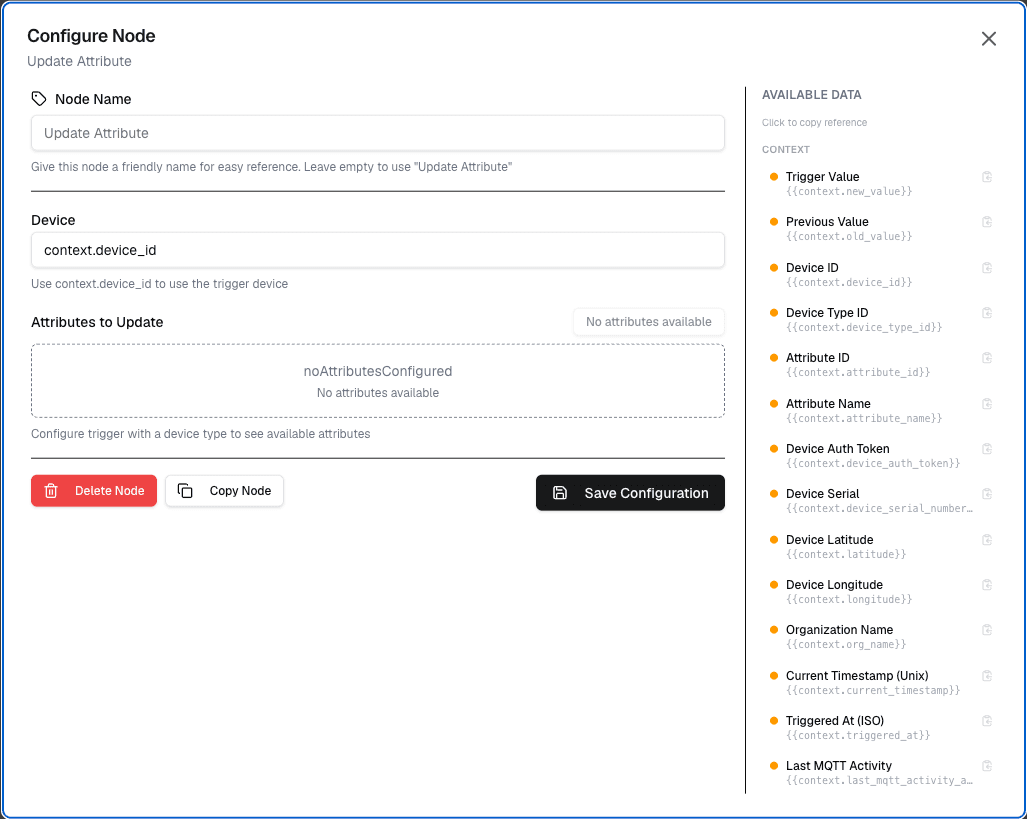Copy the Organization Name reference icon
Screen dimensions: 1027x819
point(987,630)
